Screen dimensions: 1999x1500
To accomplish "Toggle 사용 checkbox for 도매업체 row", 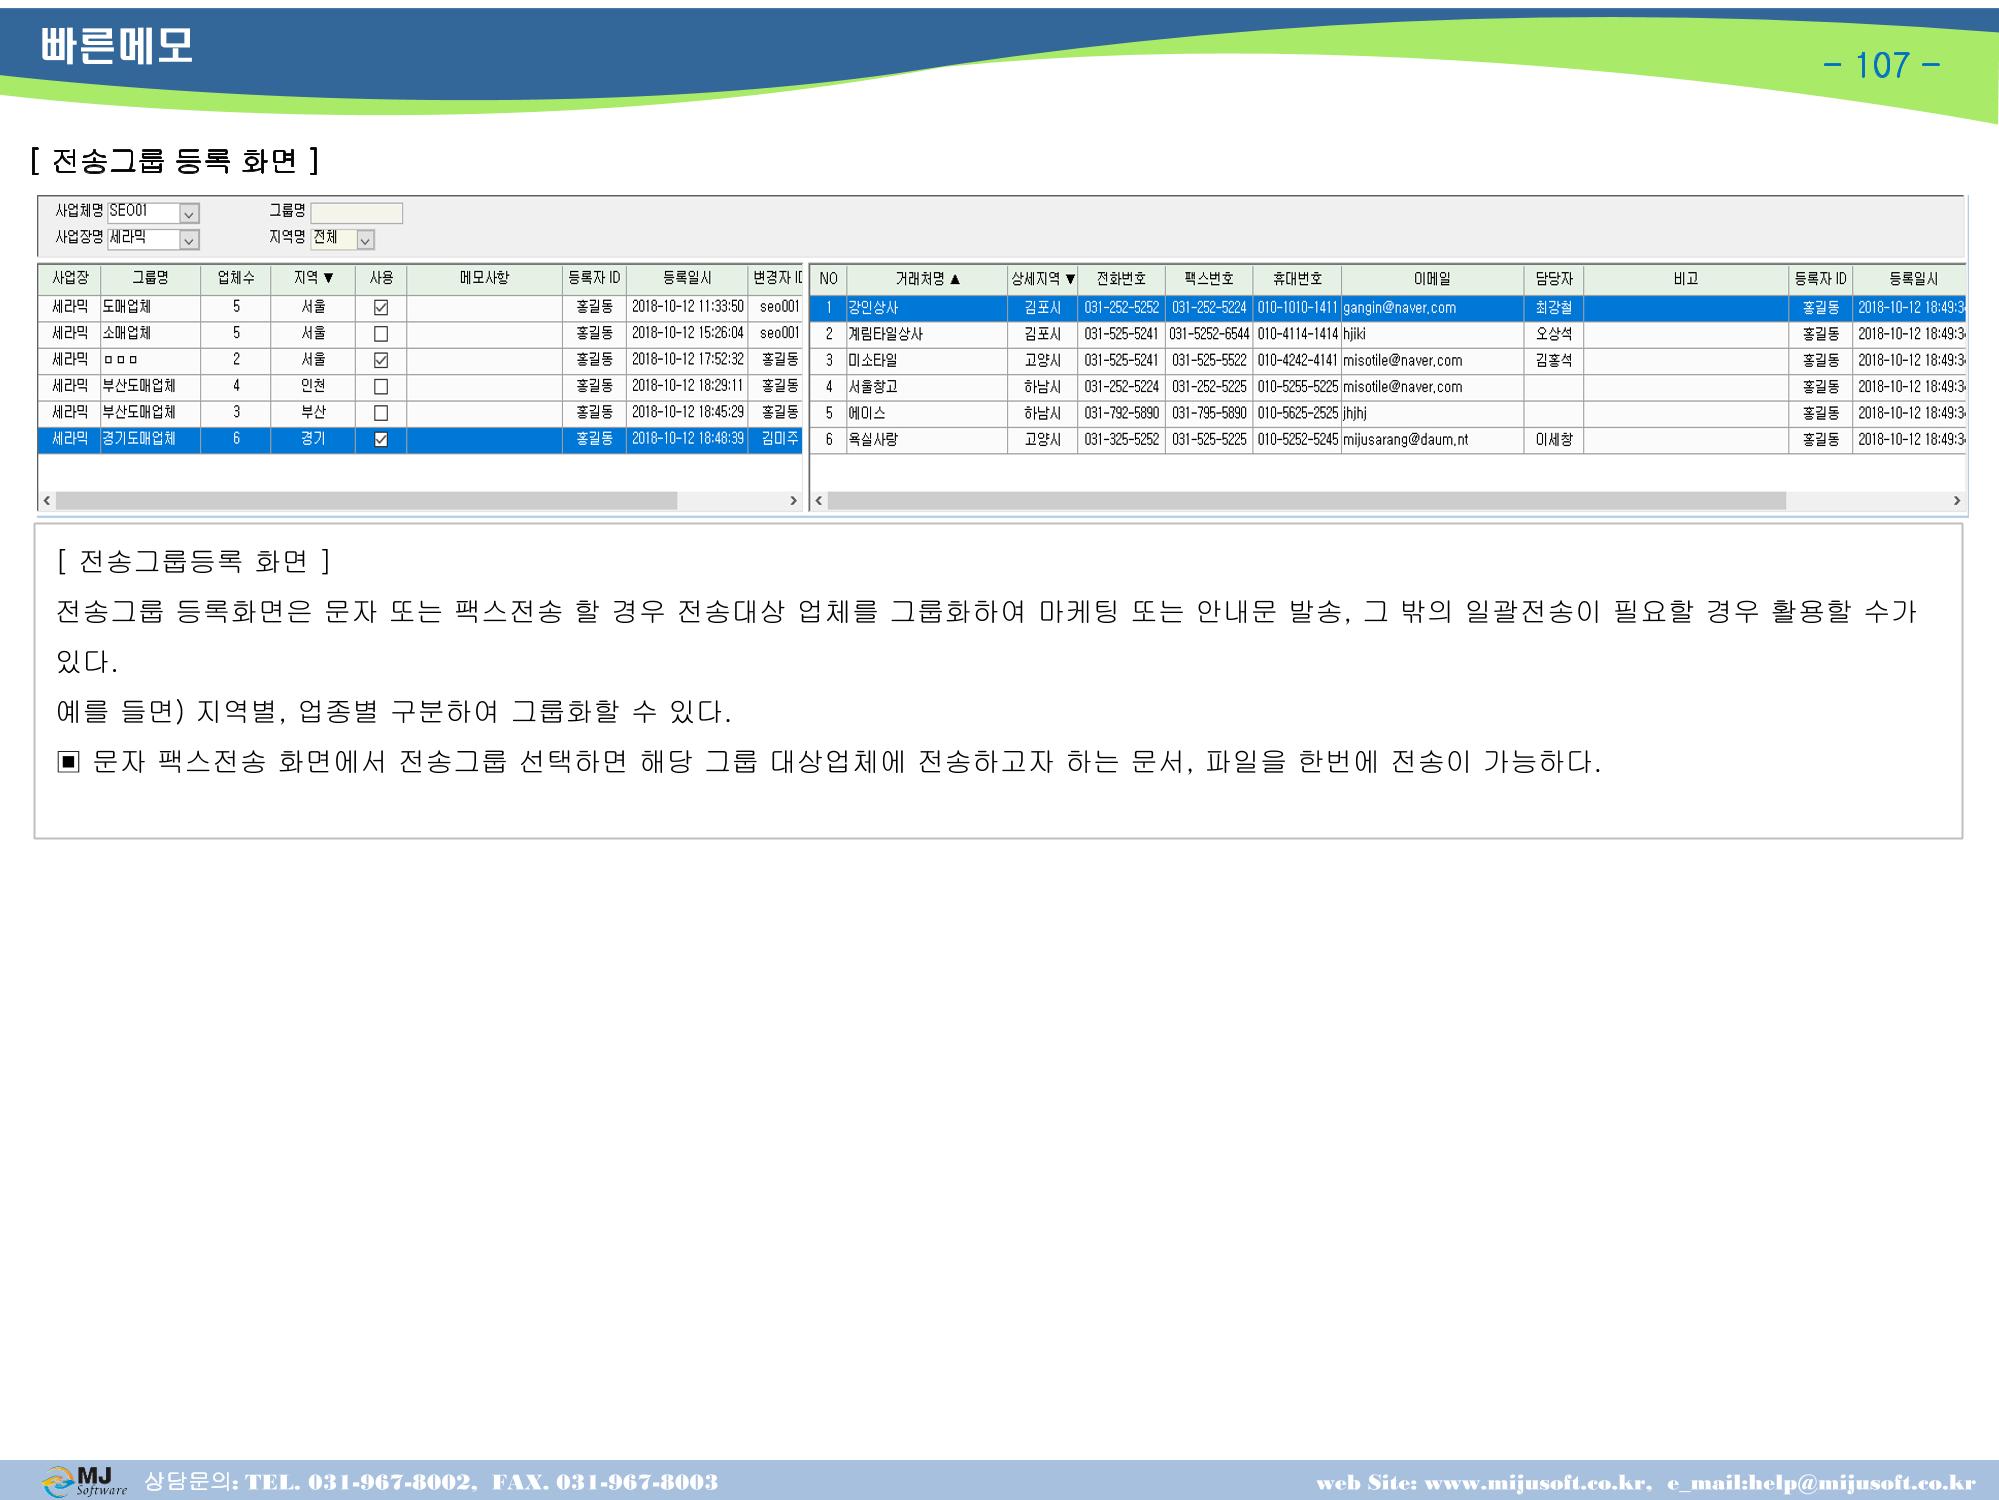I will point(381,308).
